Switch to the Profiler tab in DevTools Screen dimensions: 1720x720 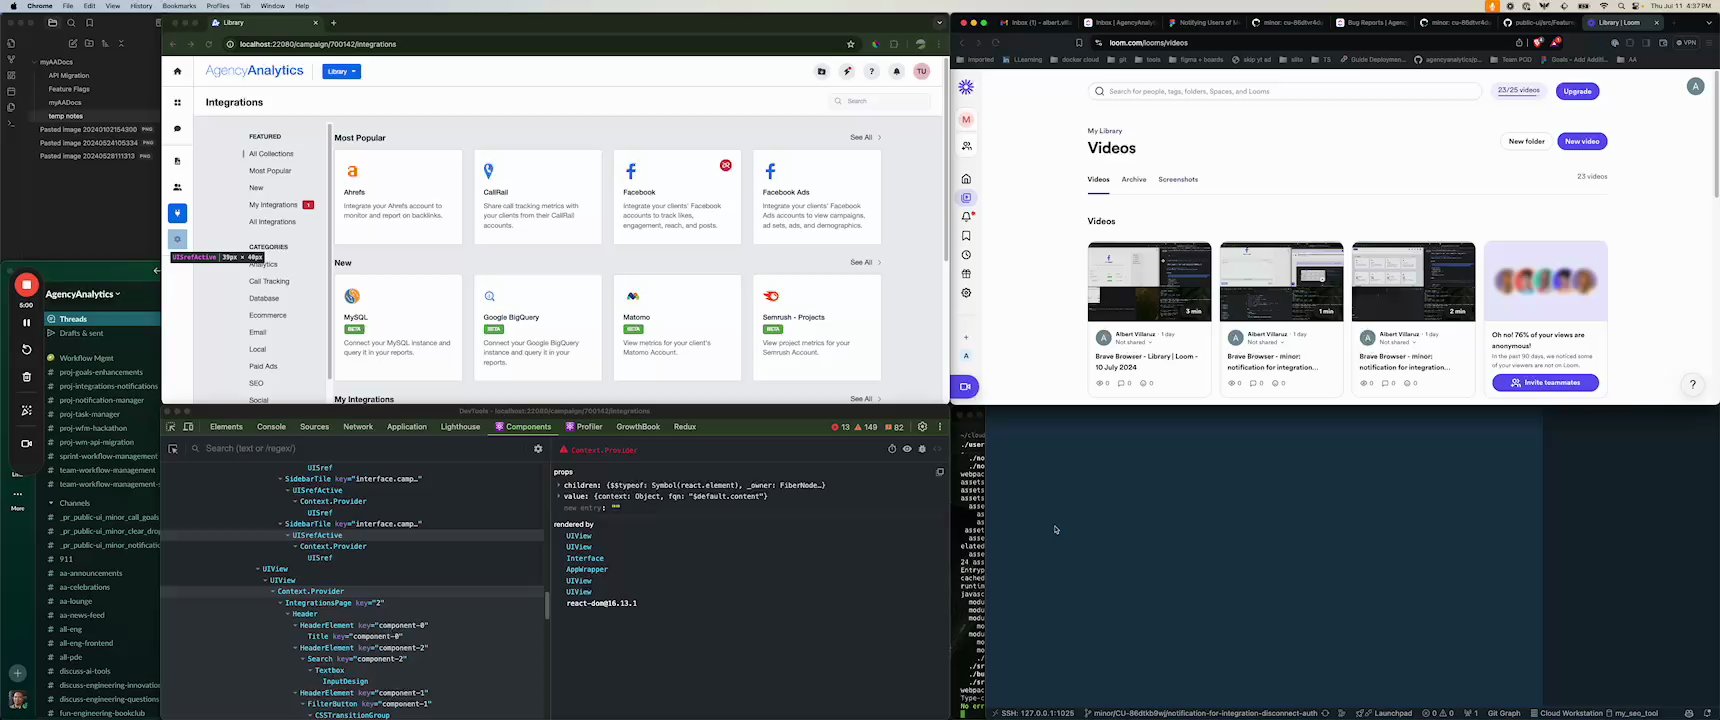tap(583, 427)
